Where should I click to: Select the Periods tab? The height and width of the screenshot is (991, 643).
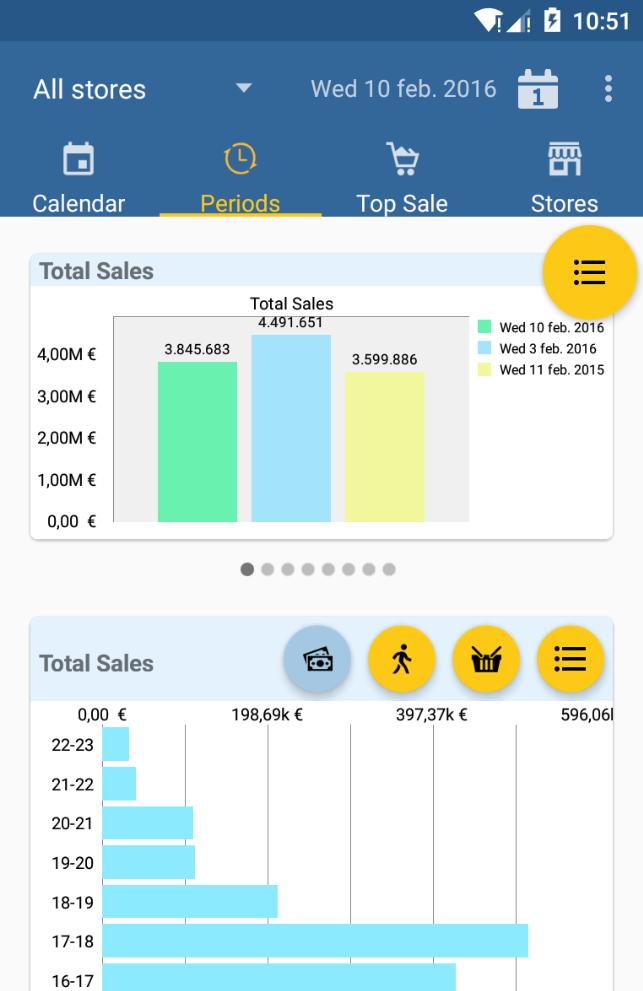pyautogui.click(x=240, y=178)
